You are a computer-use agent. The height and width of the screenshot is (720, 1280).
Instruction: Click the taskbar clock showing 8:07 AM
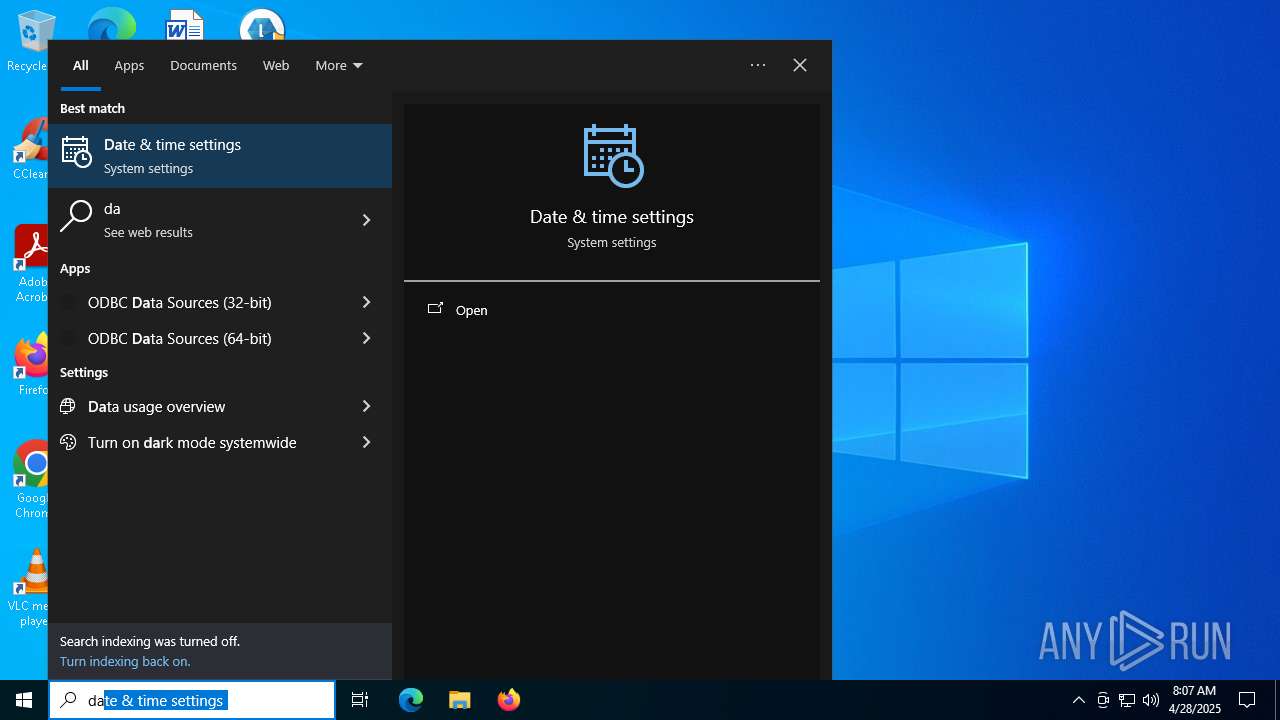(x=1195, y=700)
